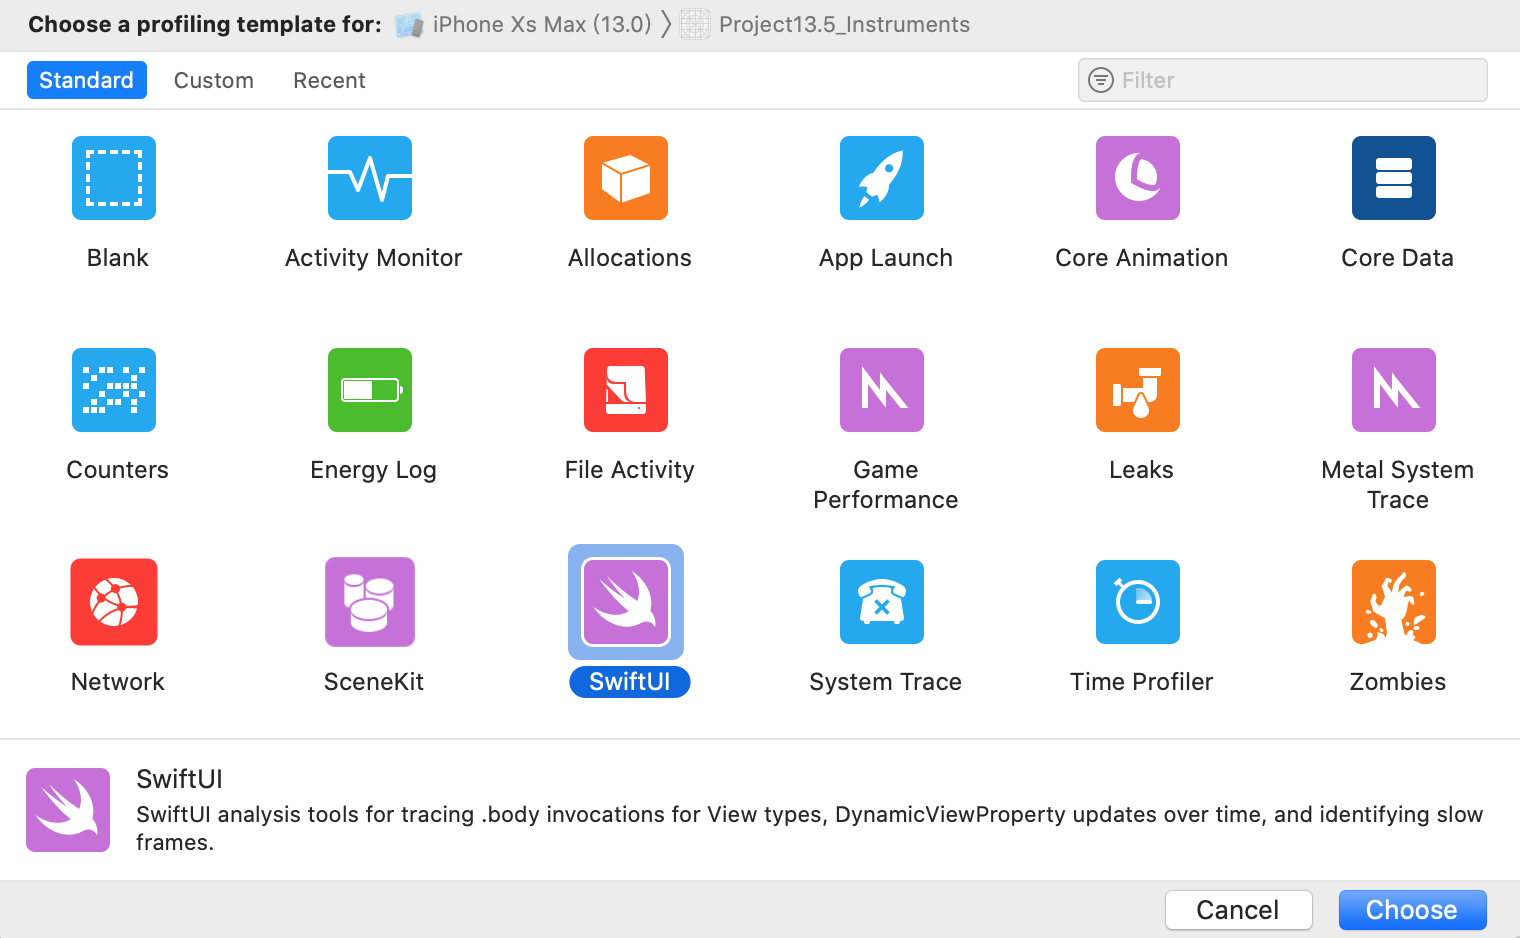Click the 'File Activity' label
This screenshot has height=938, width=1520.
pos(630,470)
